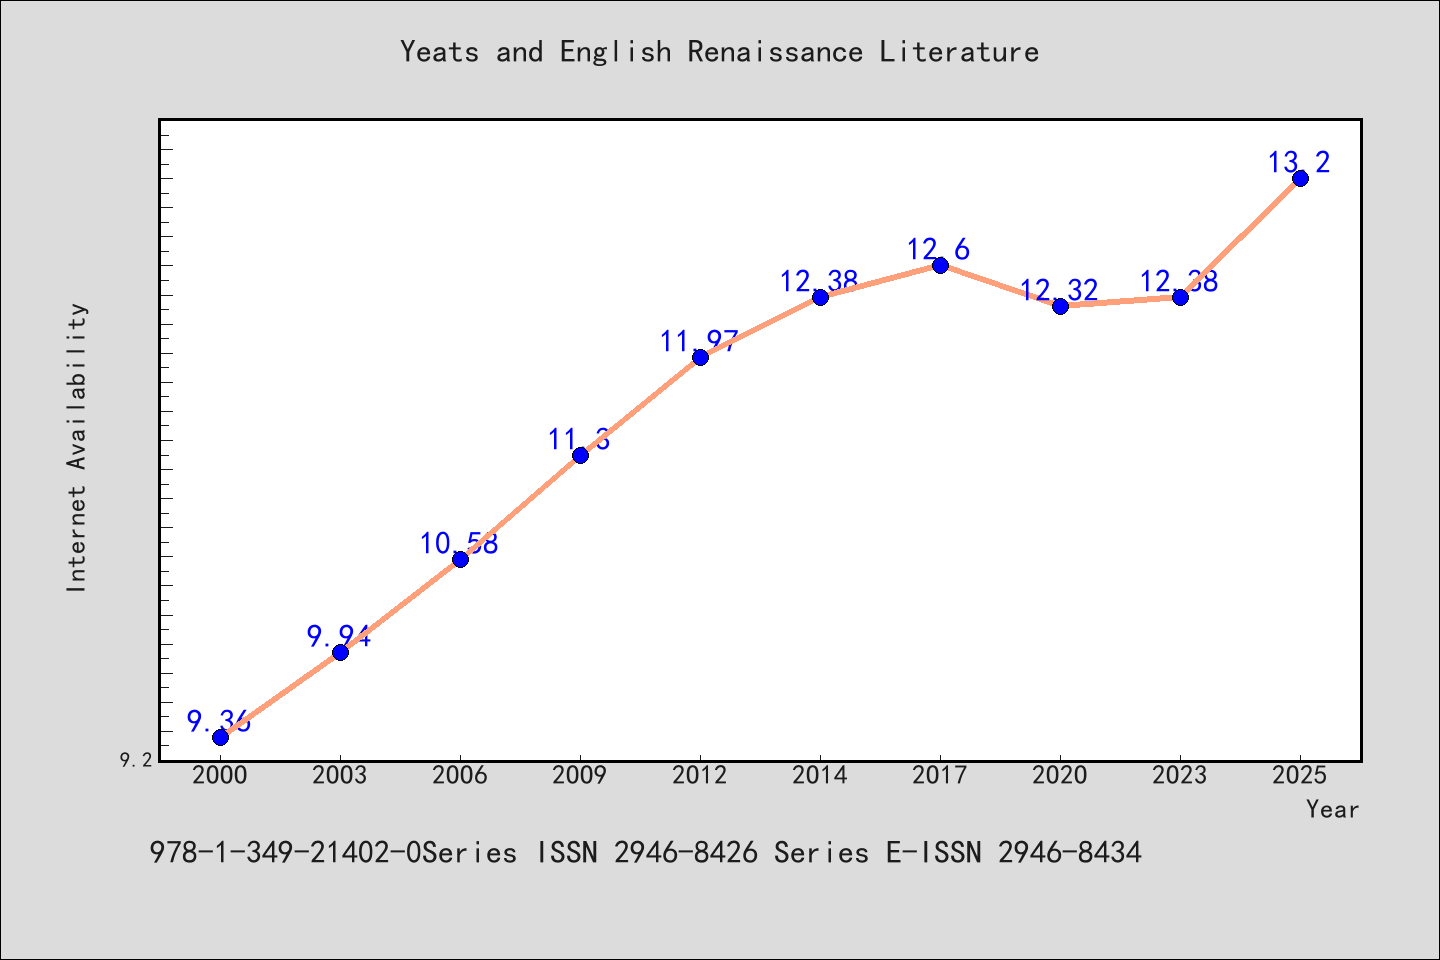1440x960 pixels.
Task: Click the 2017 x-axis tick label
Action: pyautogui.click(x=940, y=775)
